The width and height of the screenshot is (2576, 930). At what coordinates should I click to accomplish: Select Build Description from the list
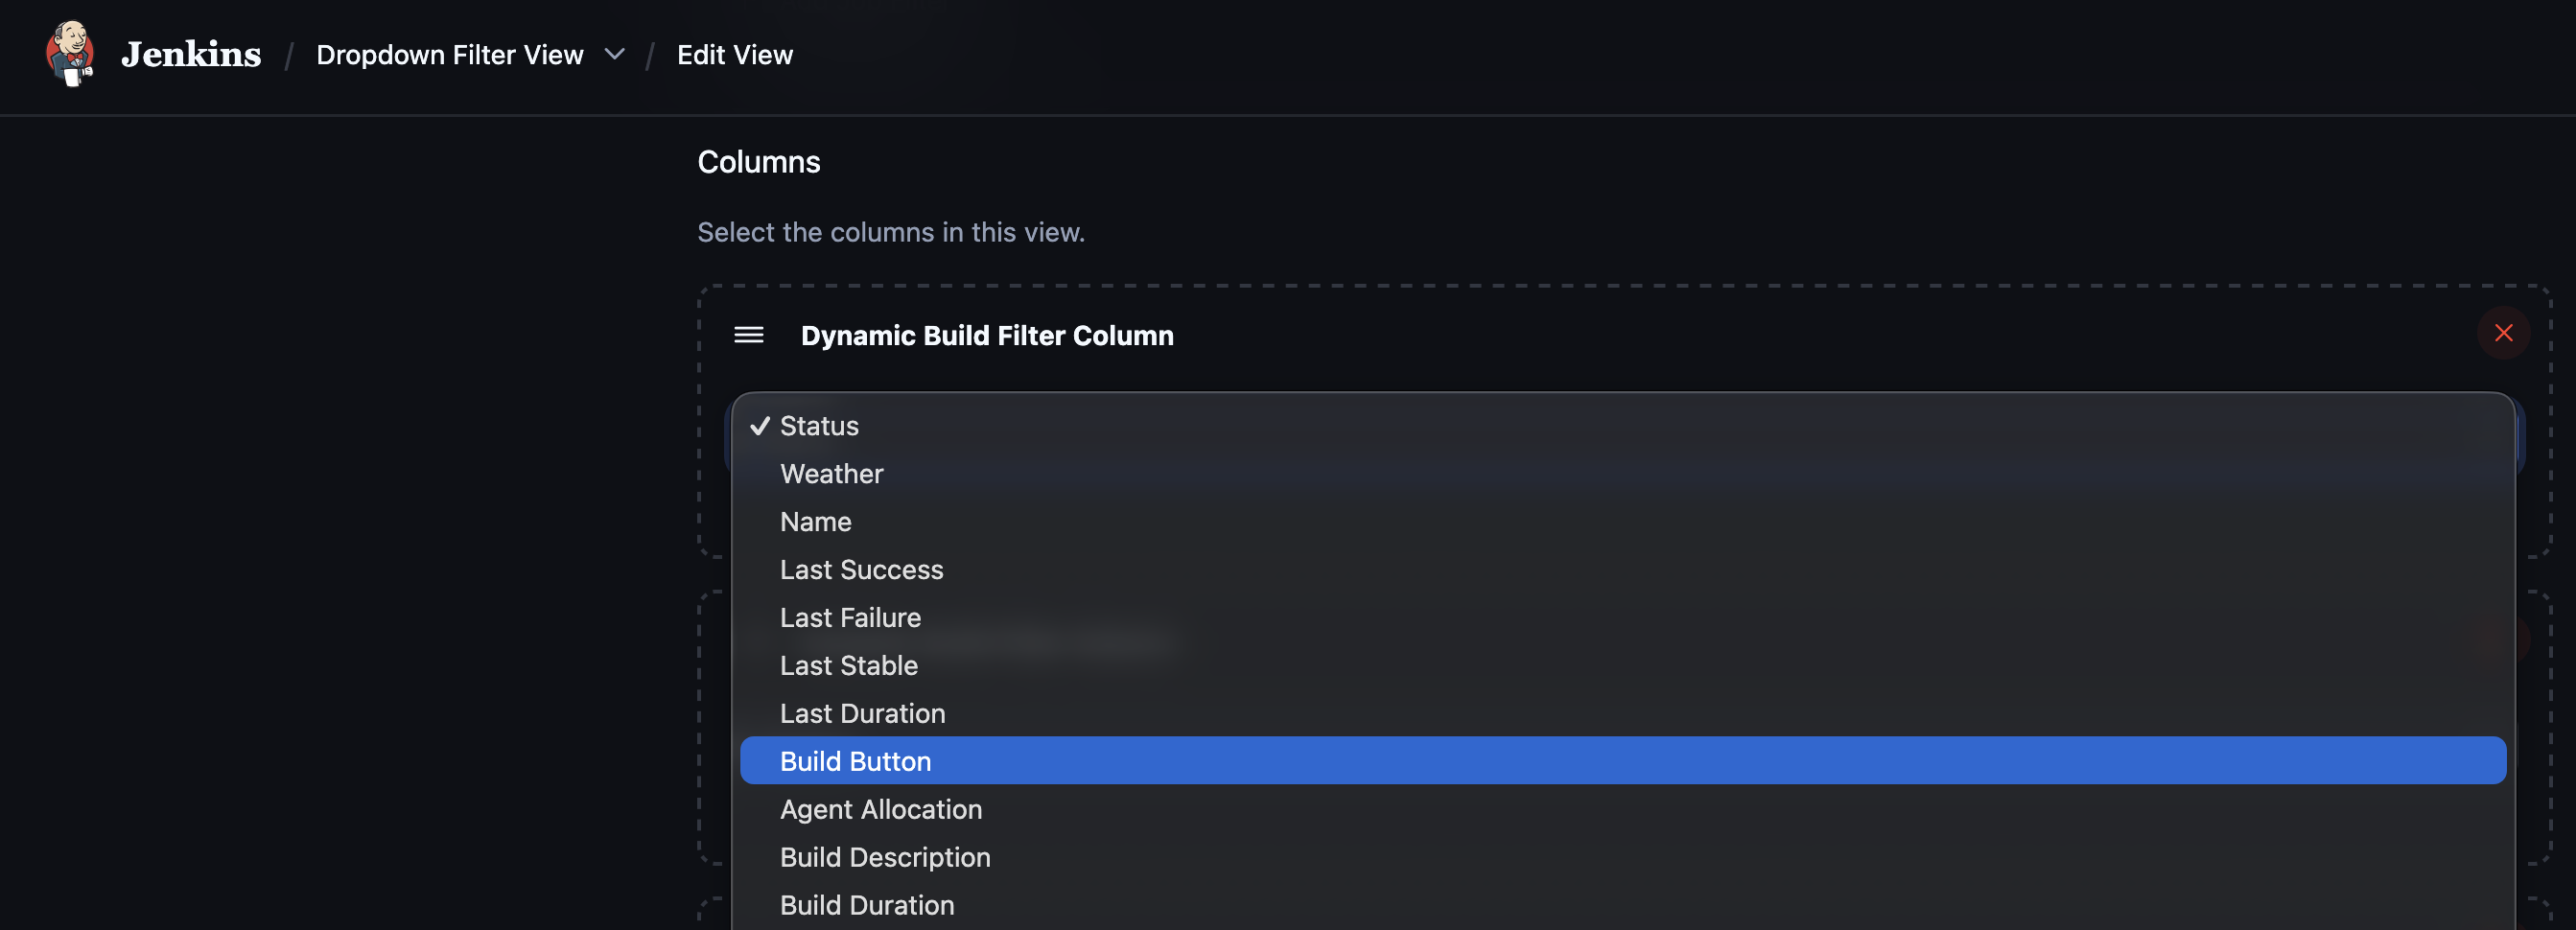click(884, 857)
